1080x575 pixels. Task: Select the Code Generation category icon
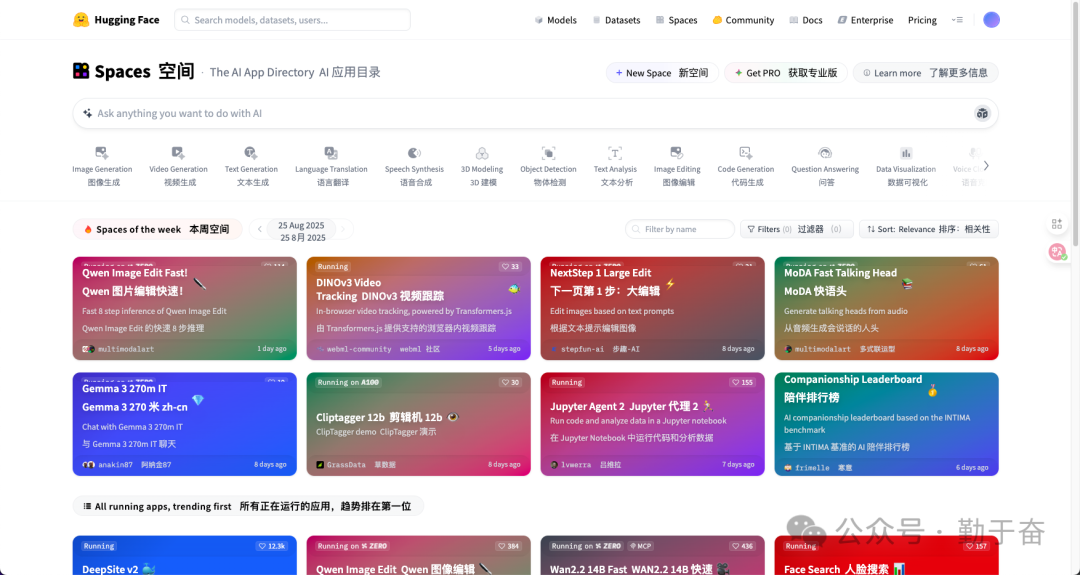tap(745, 153)
